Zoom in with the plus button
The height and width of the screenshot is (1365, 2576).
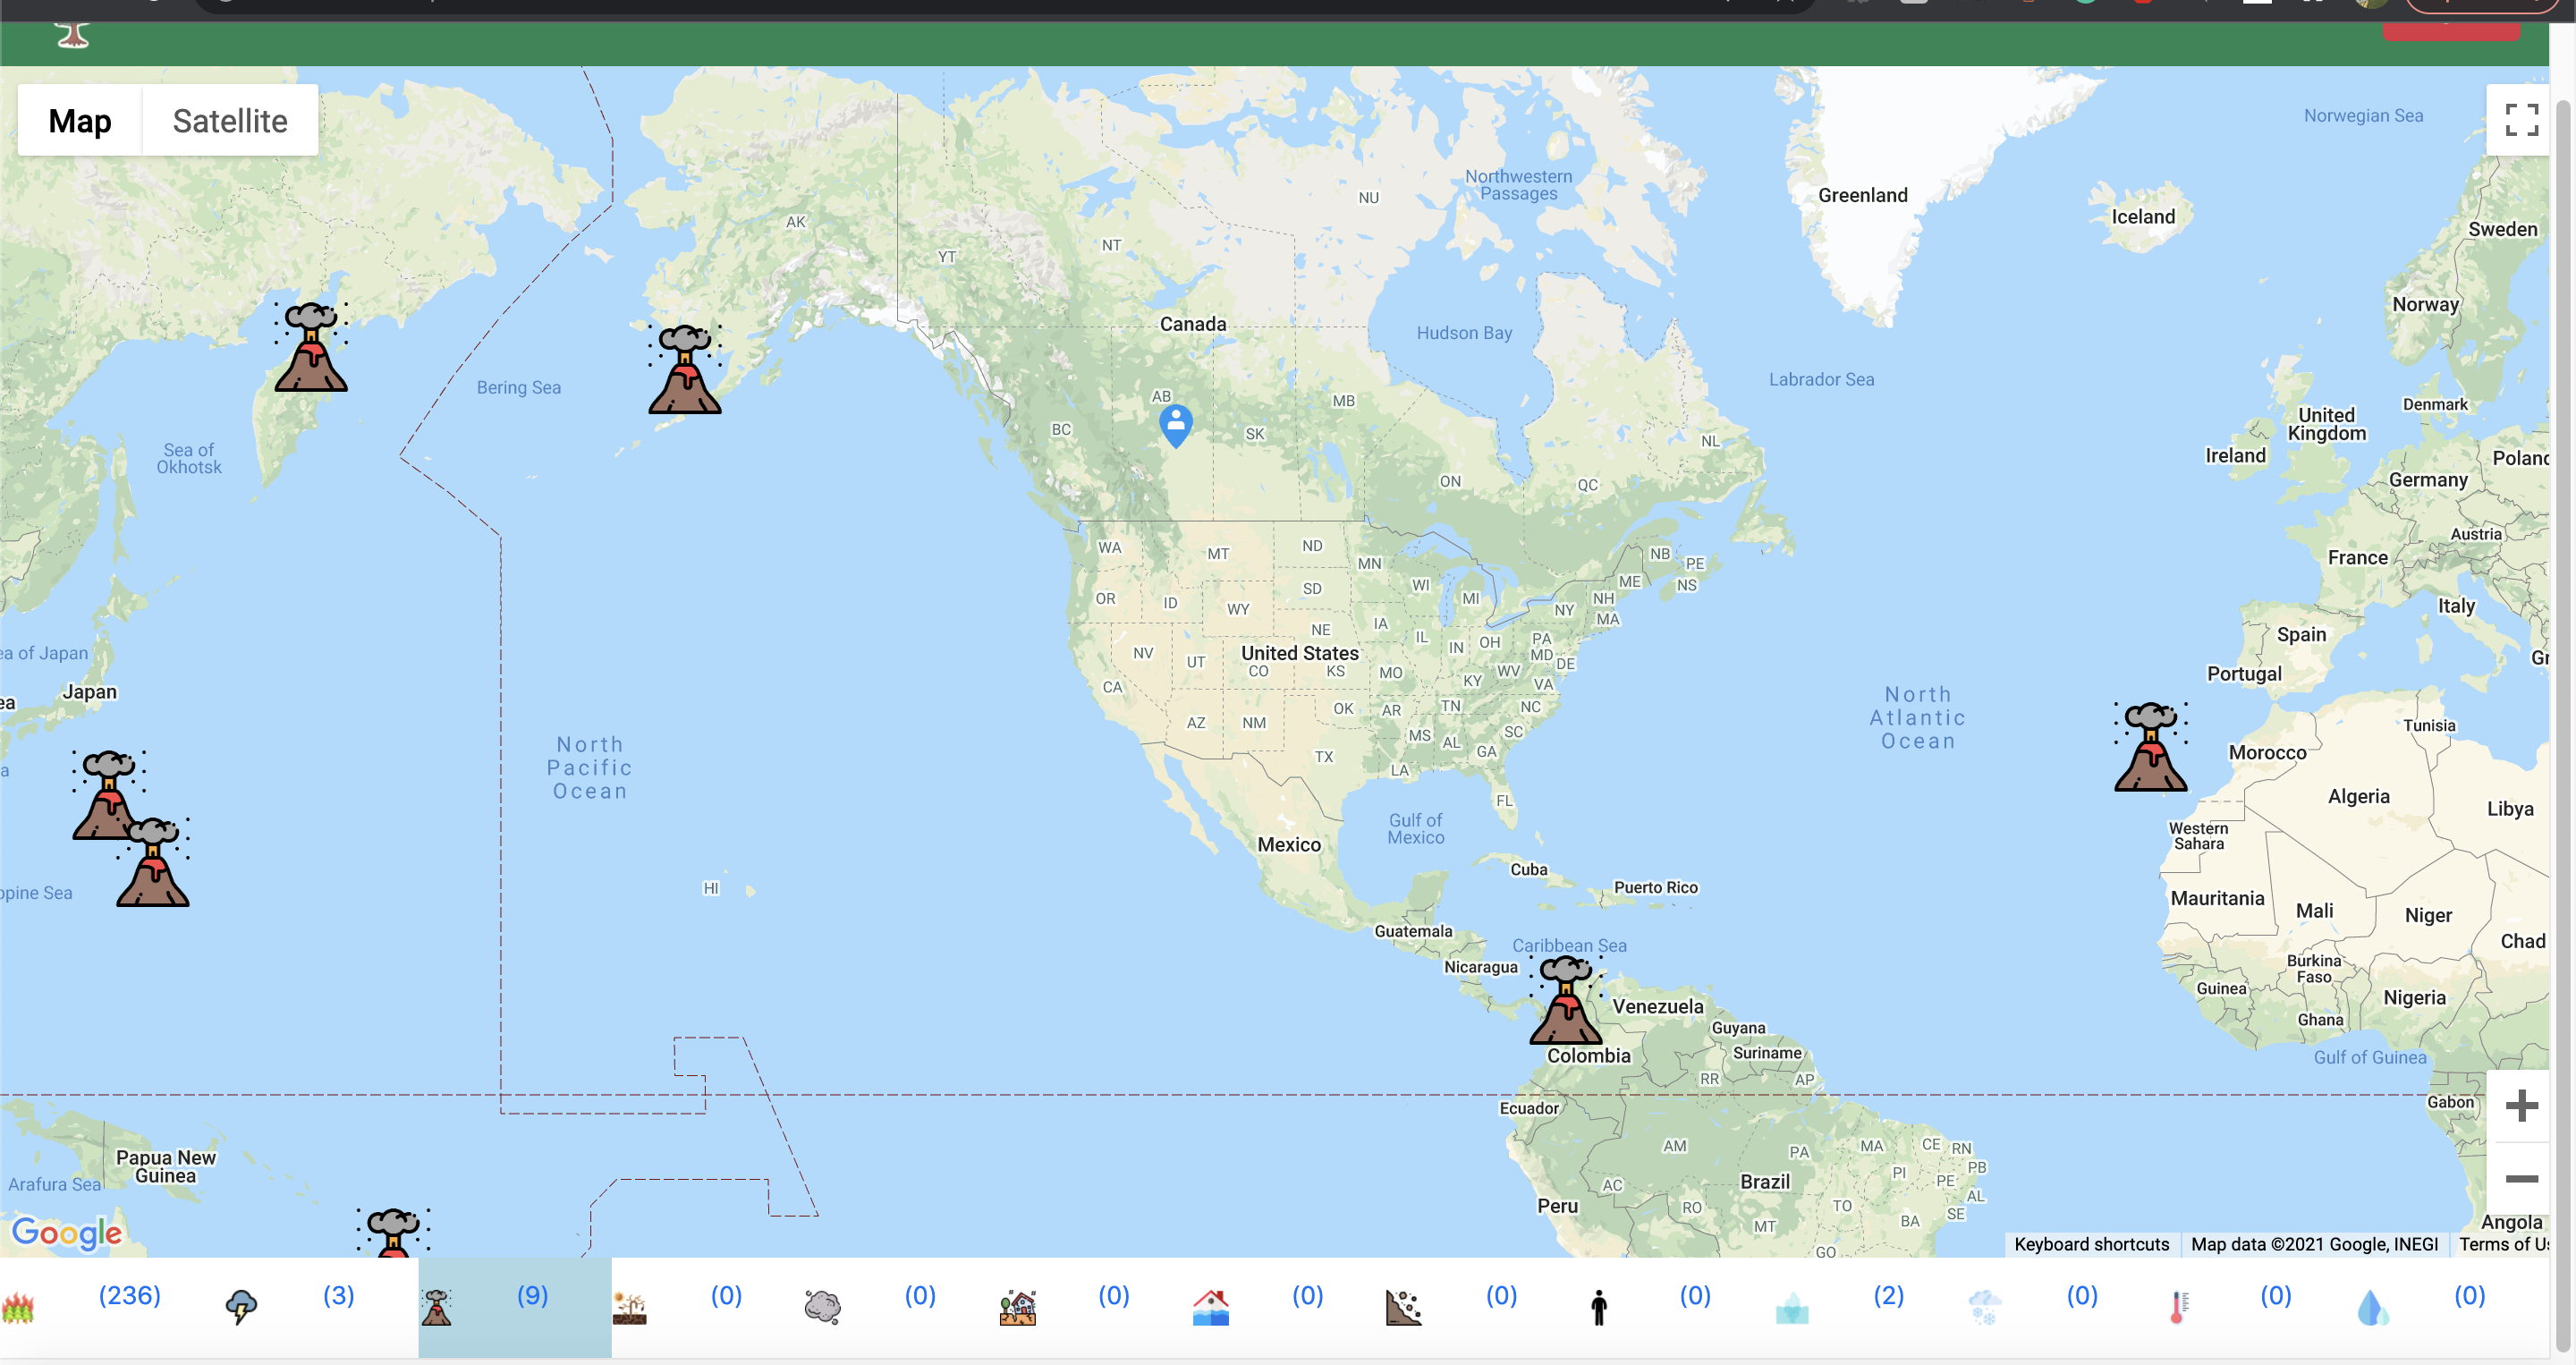[2521, 1106]
